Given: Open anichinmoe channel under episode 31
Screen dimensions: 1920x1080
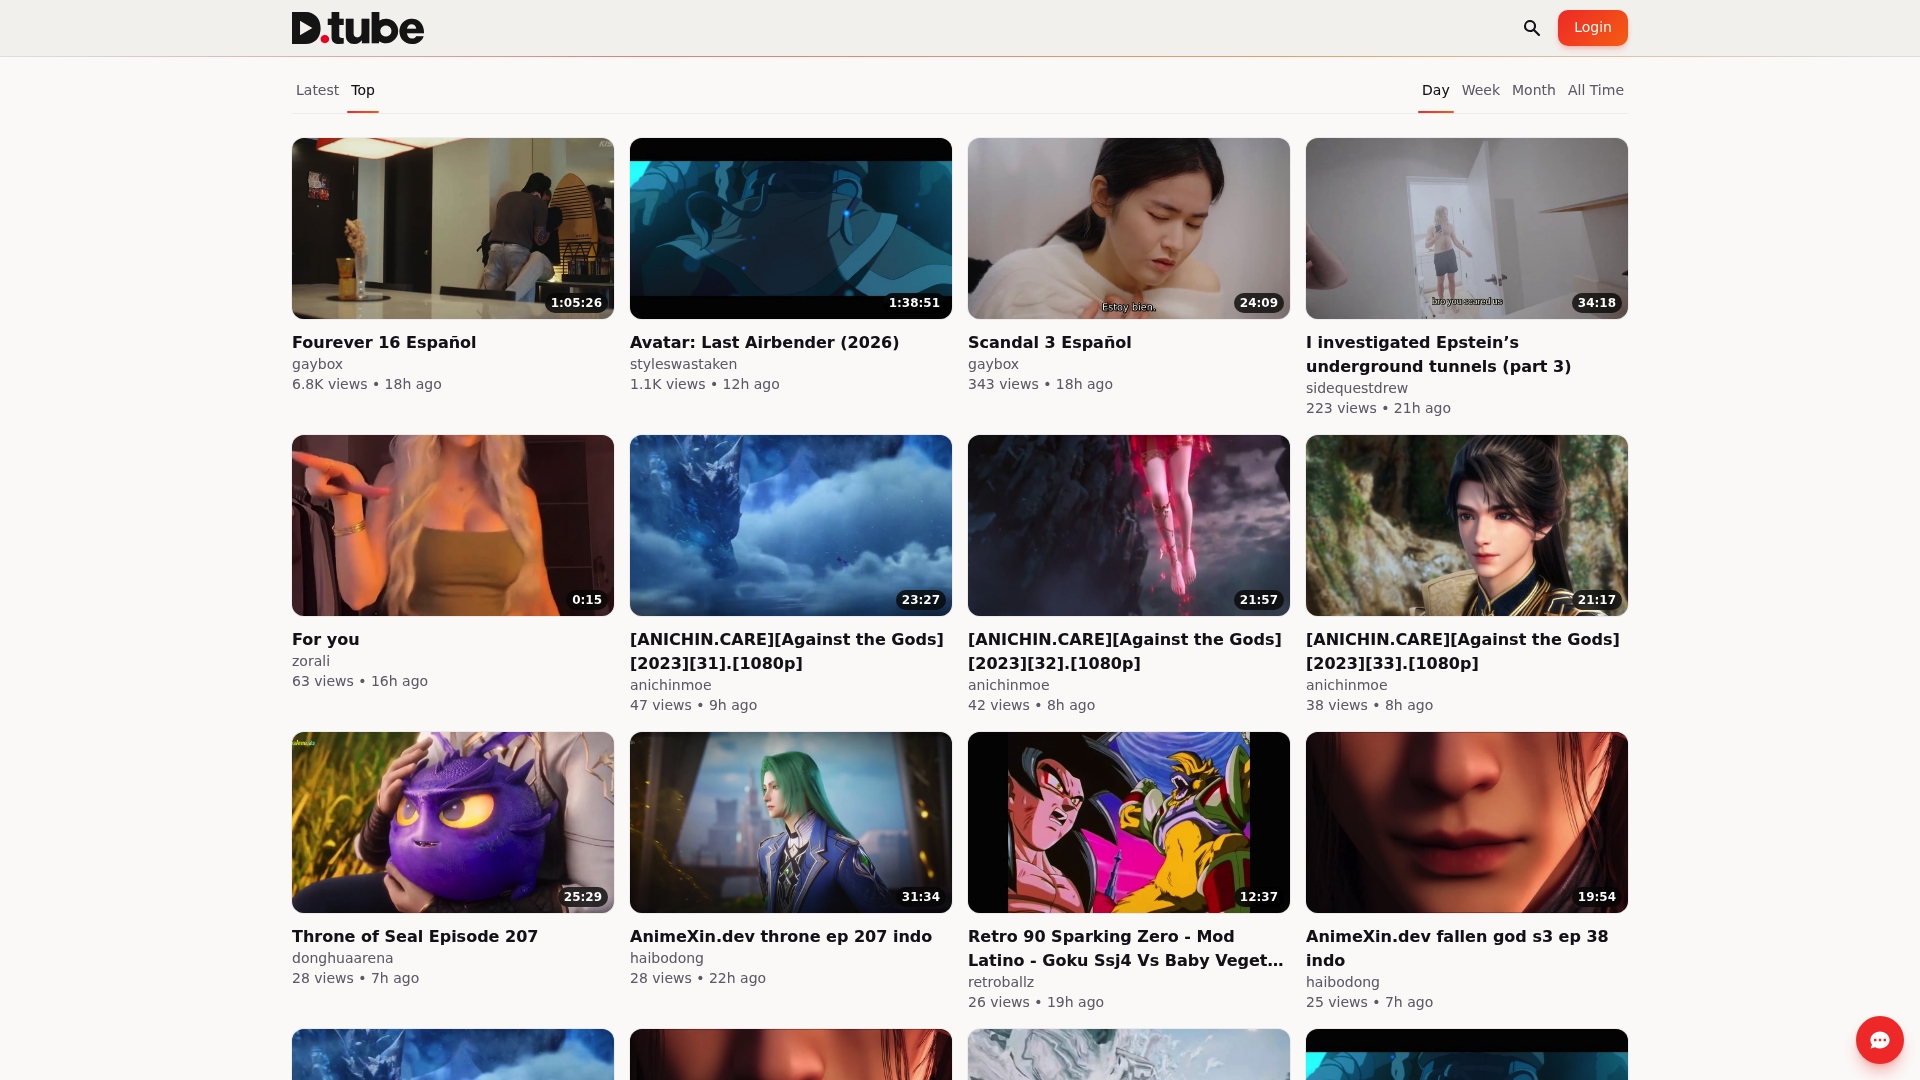Looking at the screenshot, I should [x=671, y=686].
